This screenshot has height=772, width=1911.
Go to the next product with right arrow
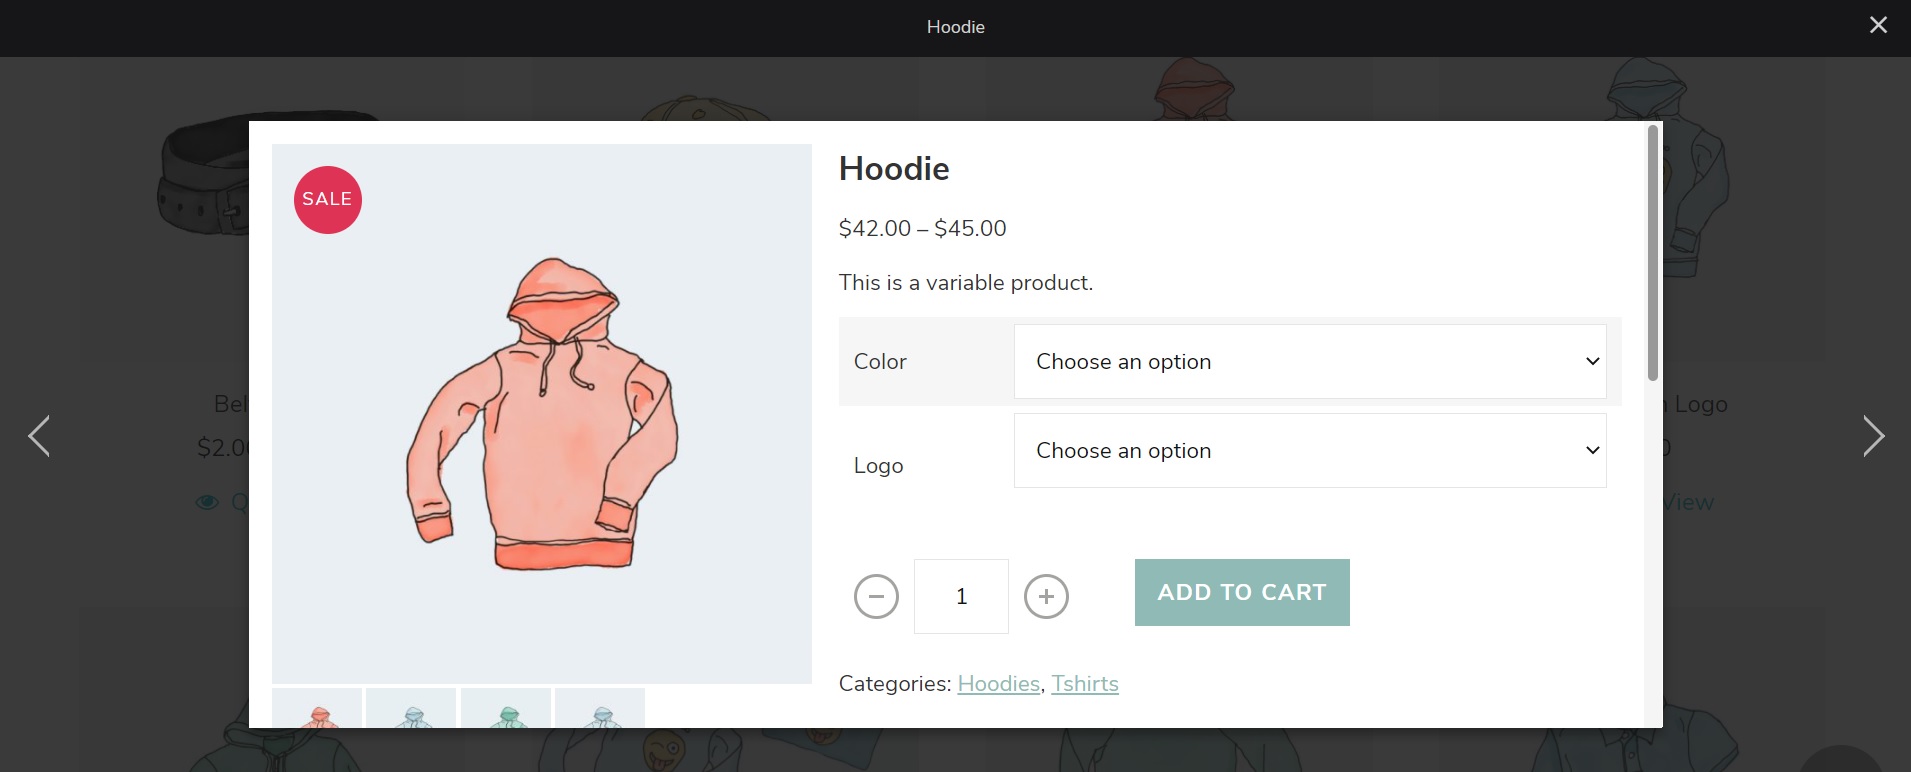coord(1873,436)
